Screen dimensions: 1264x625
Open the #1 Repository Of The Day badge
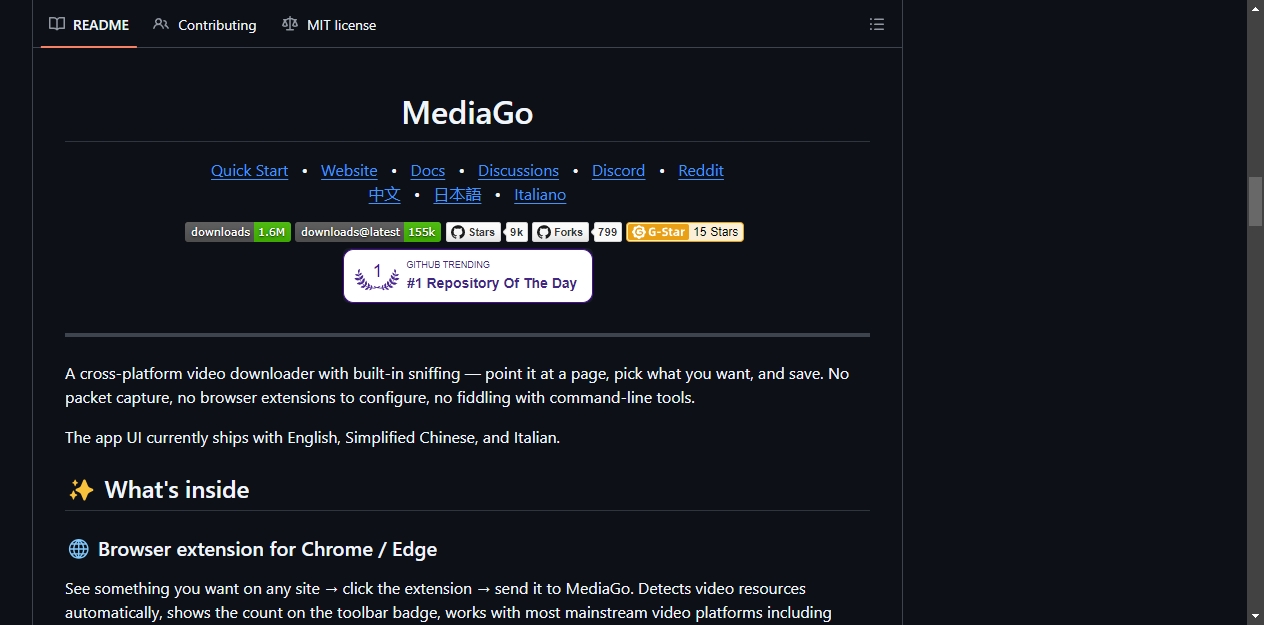tap(468, 276)
